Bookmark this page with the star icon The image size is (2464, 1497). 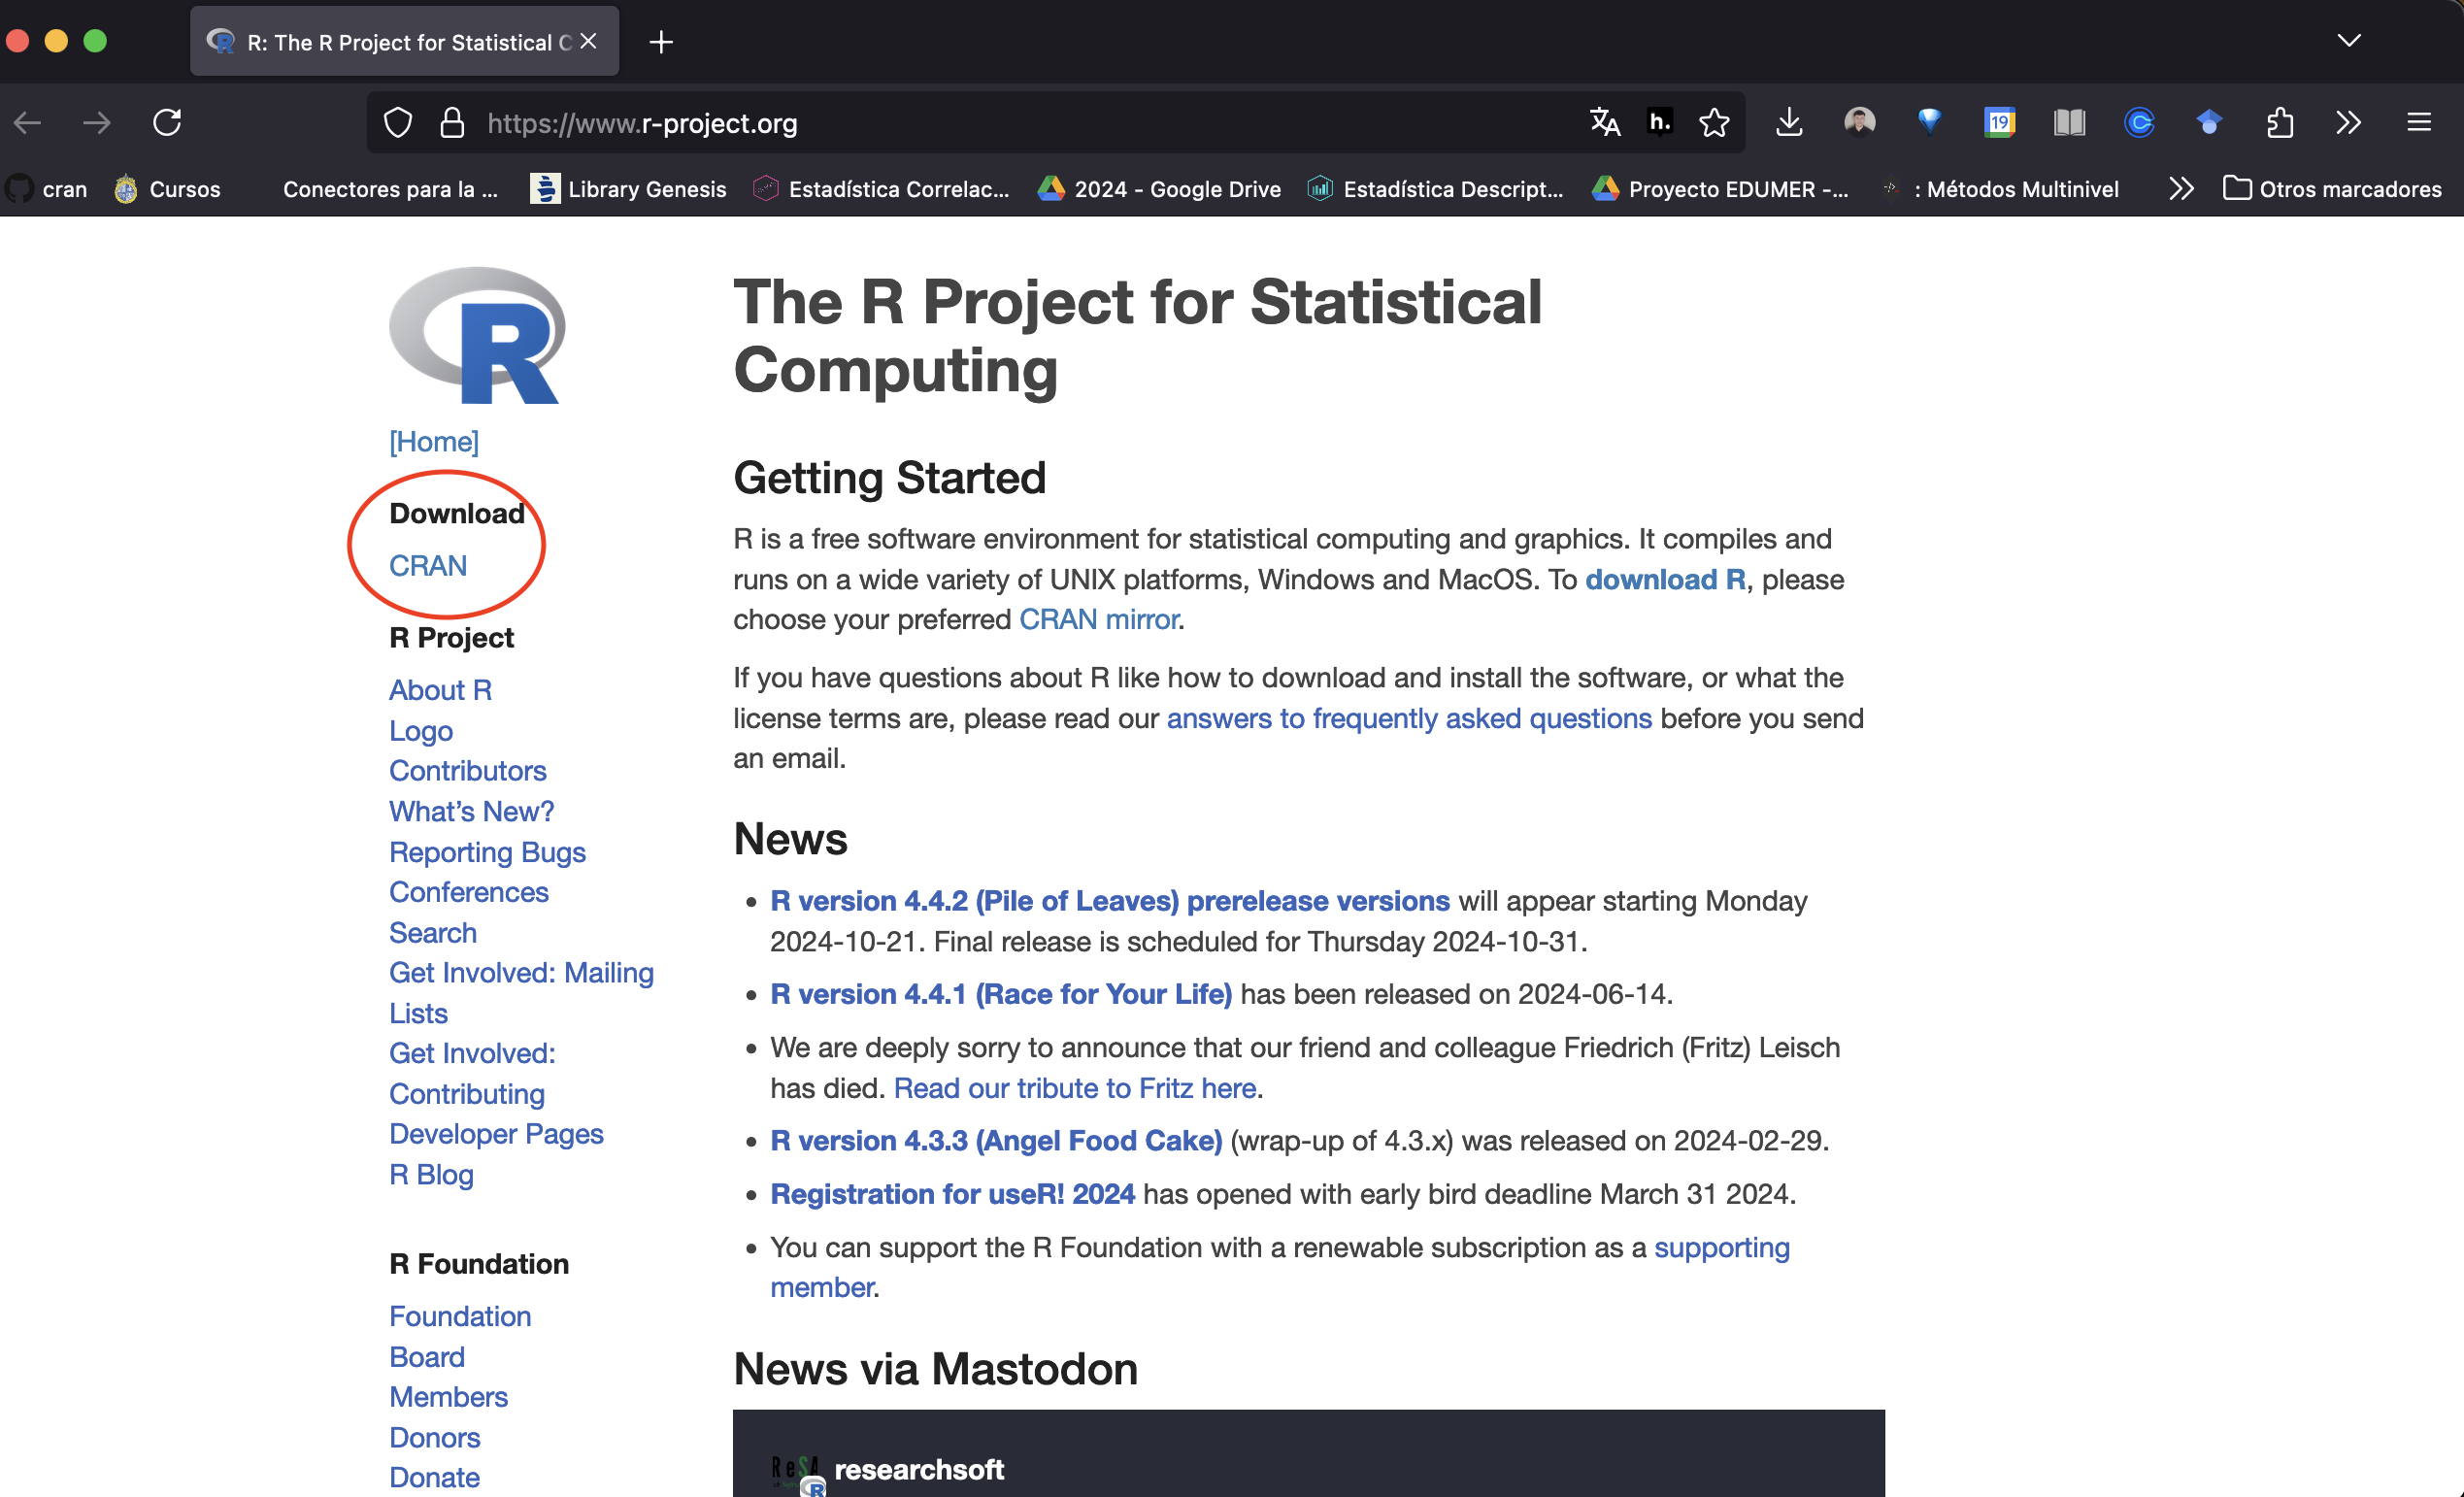tap(1714, 123)
